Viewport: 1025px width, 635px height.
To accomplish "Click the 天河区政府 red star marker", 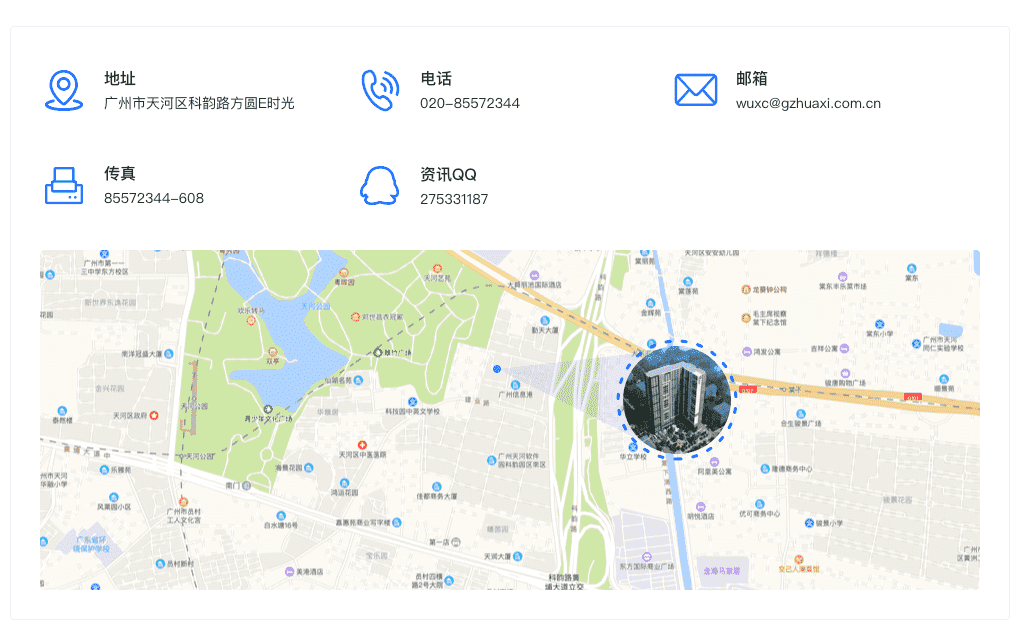I will [x=154, y=415].
